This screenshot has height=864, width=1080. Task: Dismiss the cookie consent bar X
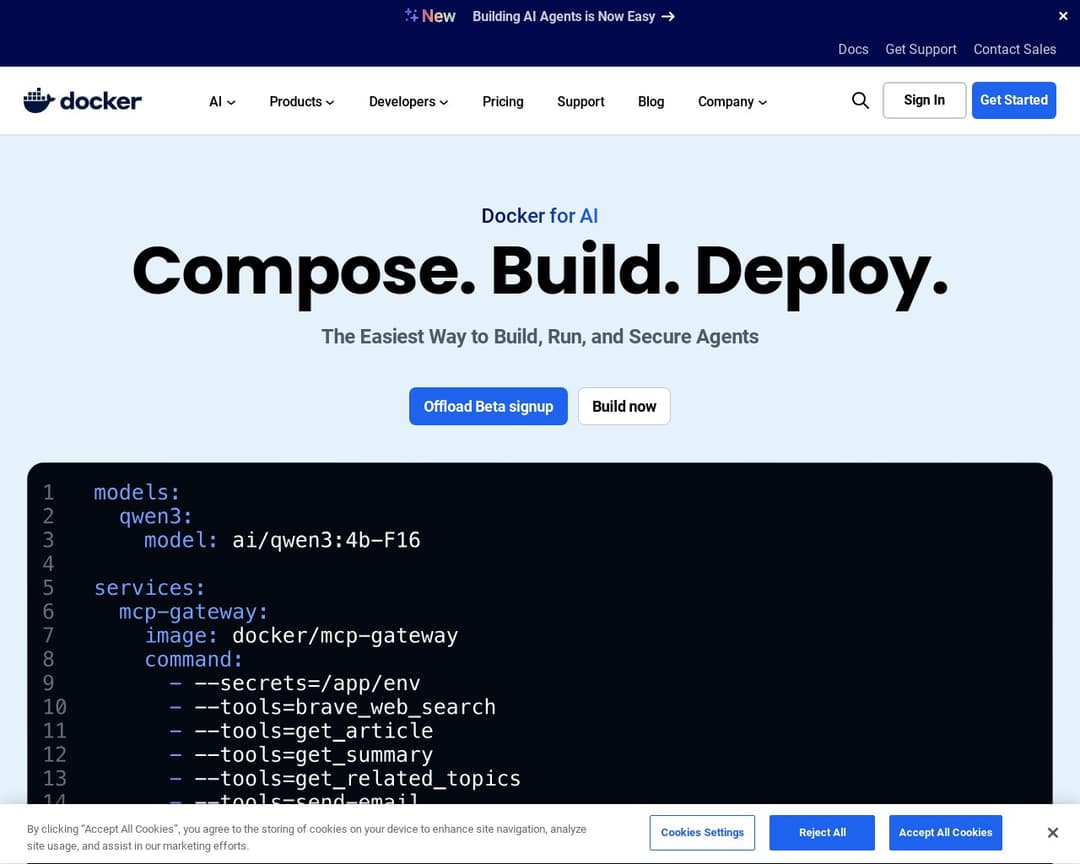[1052, 832]
